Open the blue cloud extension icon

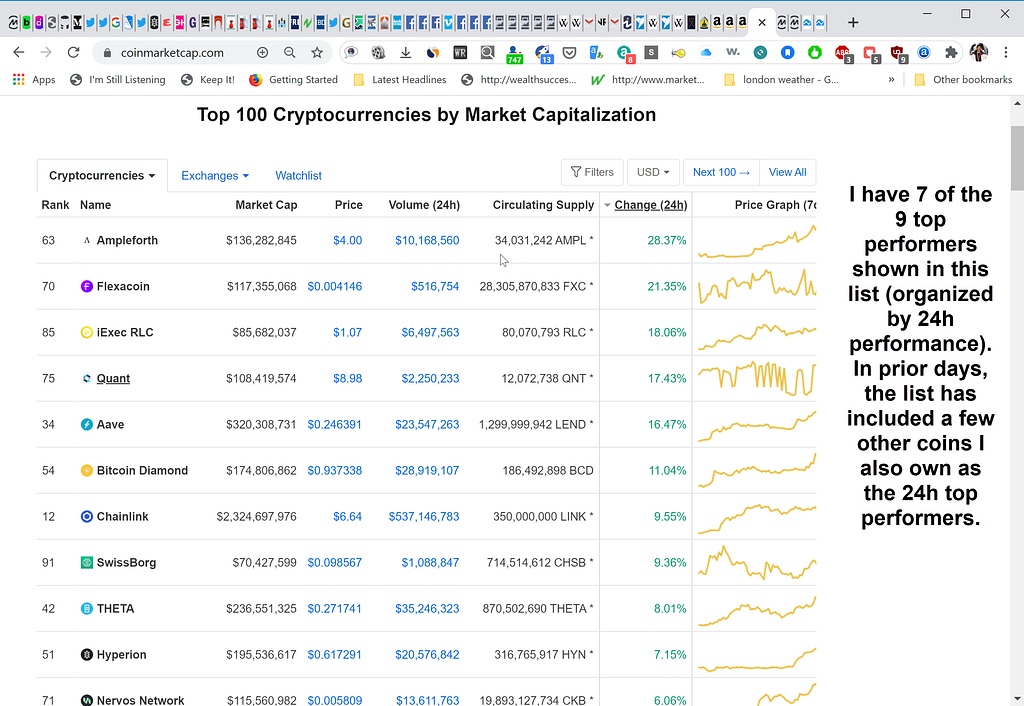coord(705,53)
